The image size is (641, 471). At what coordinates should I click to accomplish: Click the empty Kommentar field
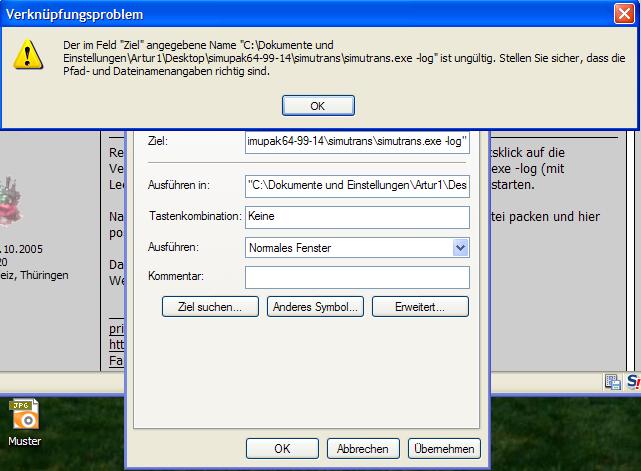(357, 277)
